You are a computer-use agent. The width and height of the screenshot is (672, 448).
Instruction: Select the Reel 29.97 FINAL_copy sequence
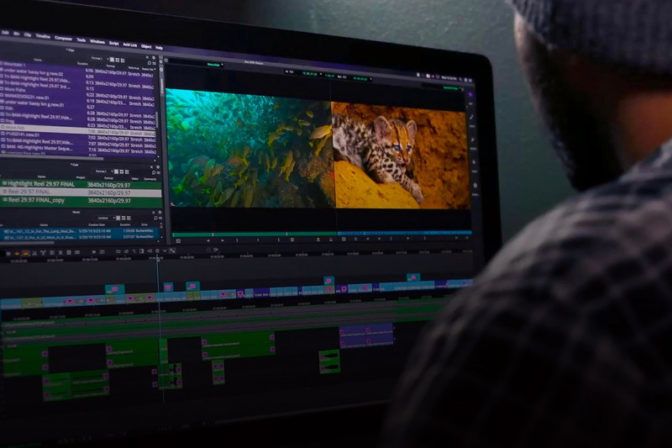point(81,201)
